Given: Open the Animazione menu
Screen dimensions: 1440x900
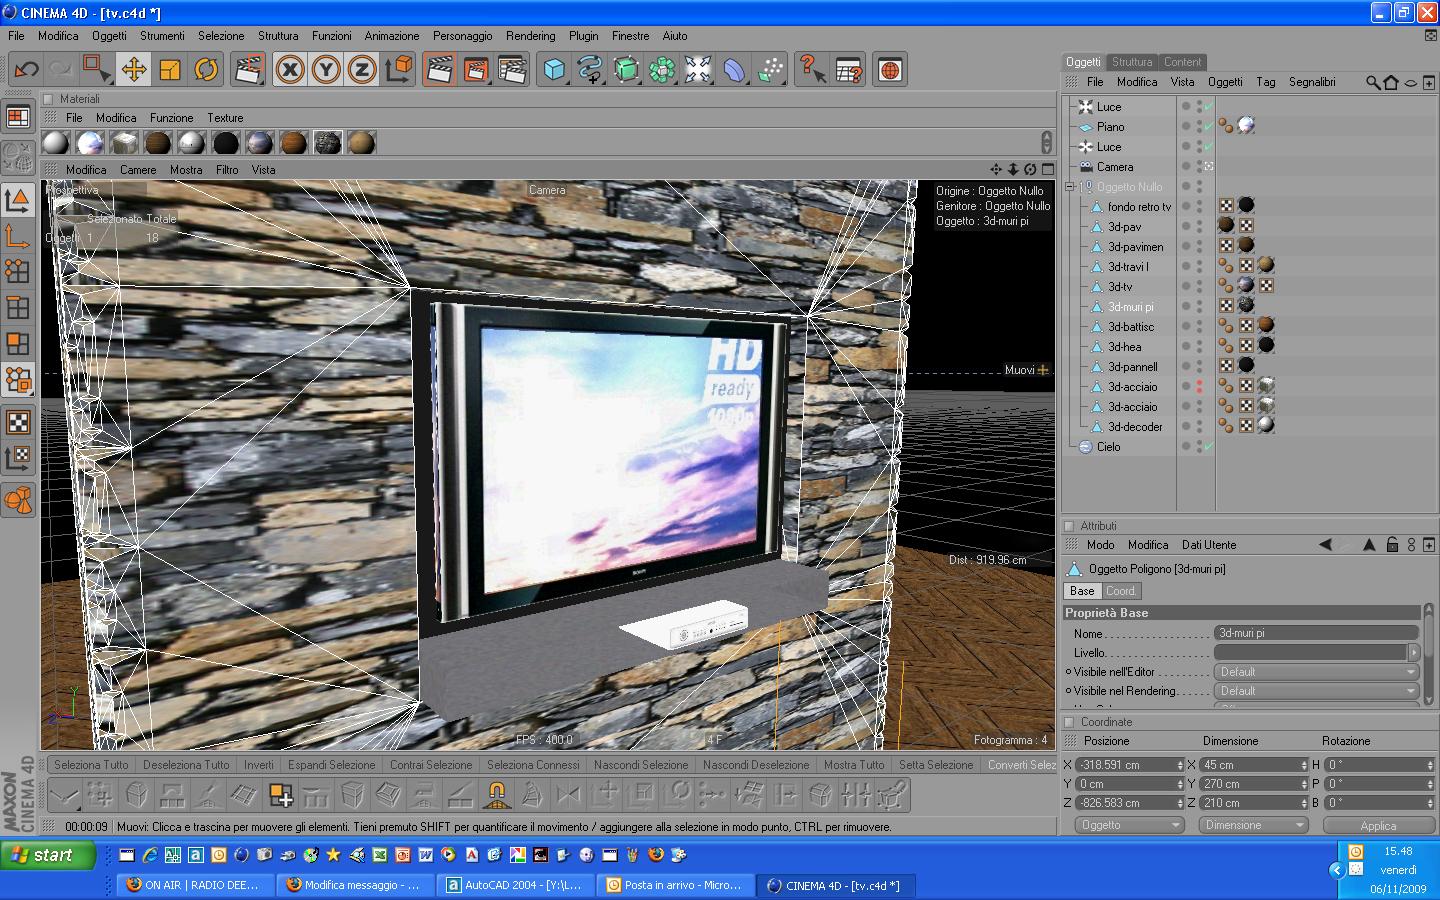Looking at the screenshot, I should (x=392, y=36).
